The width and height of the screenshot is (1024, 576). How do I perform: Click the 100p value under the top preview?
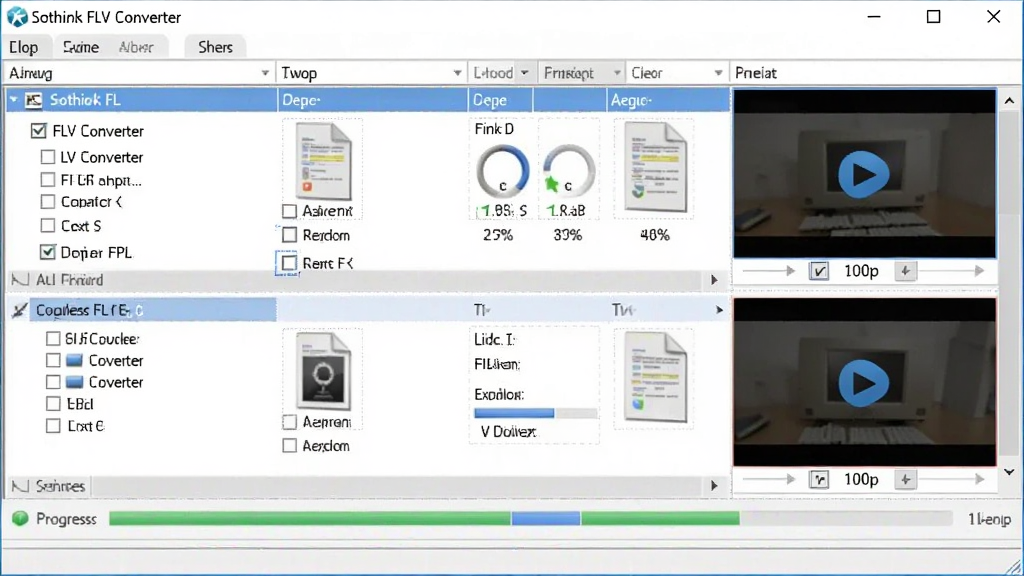(x=861, y=271)
